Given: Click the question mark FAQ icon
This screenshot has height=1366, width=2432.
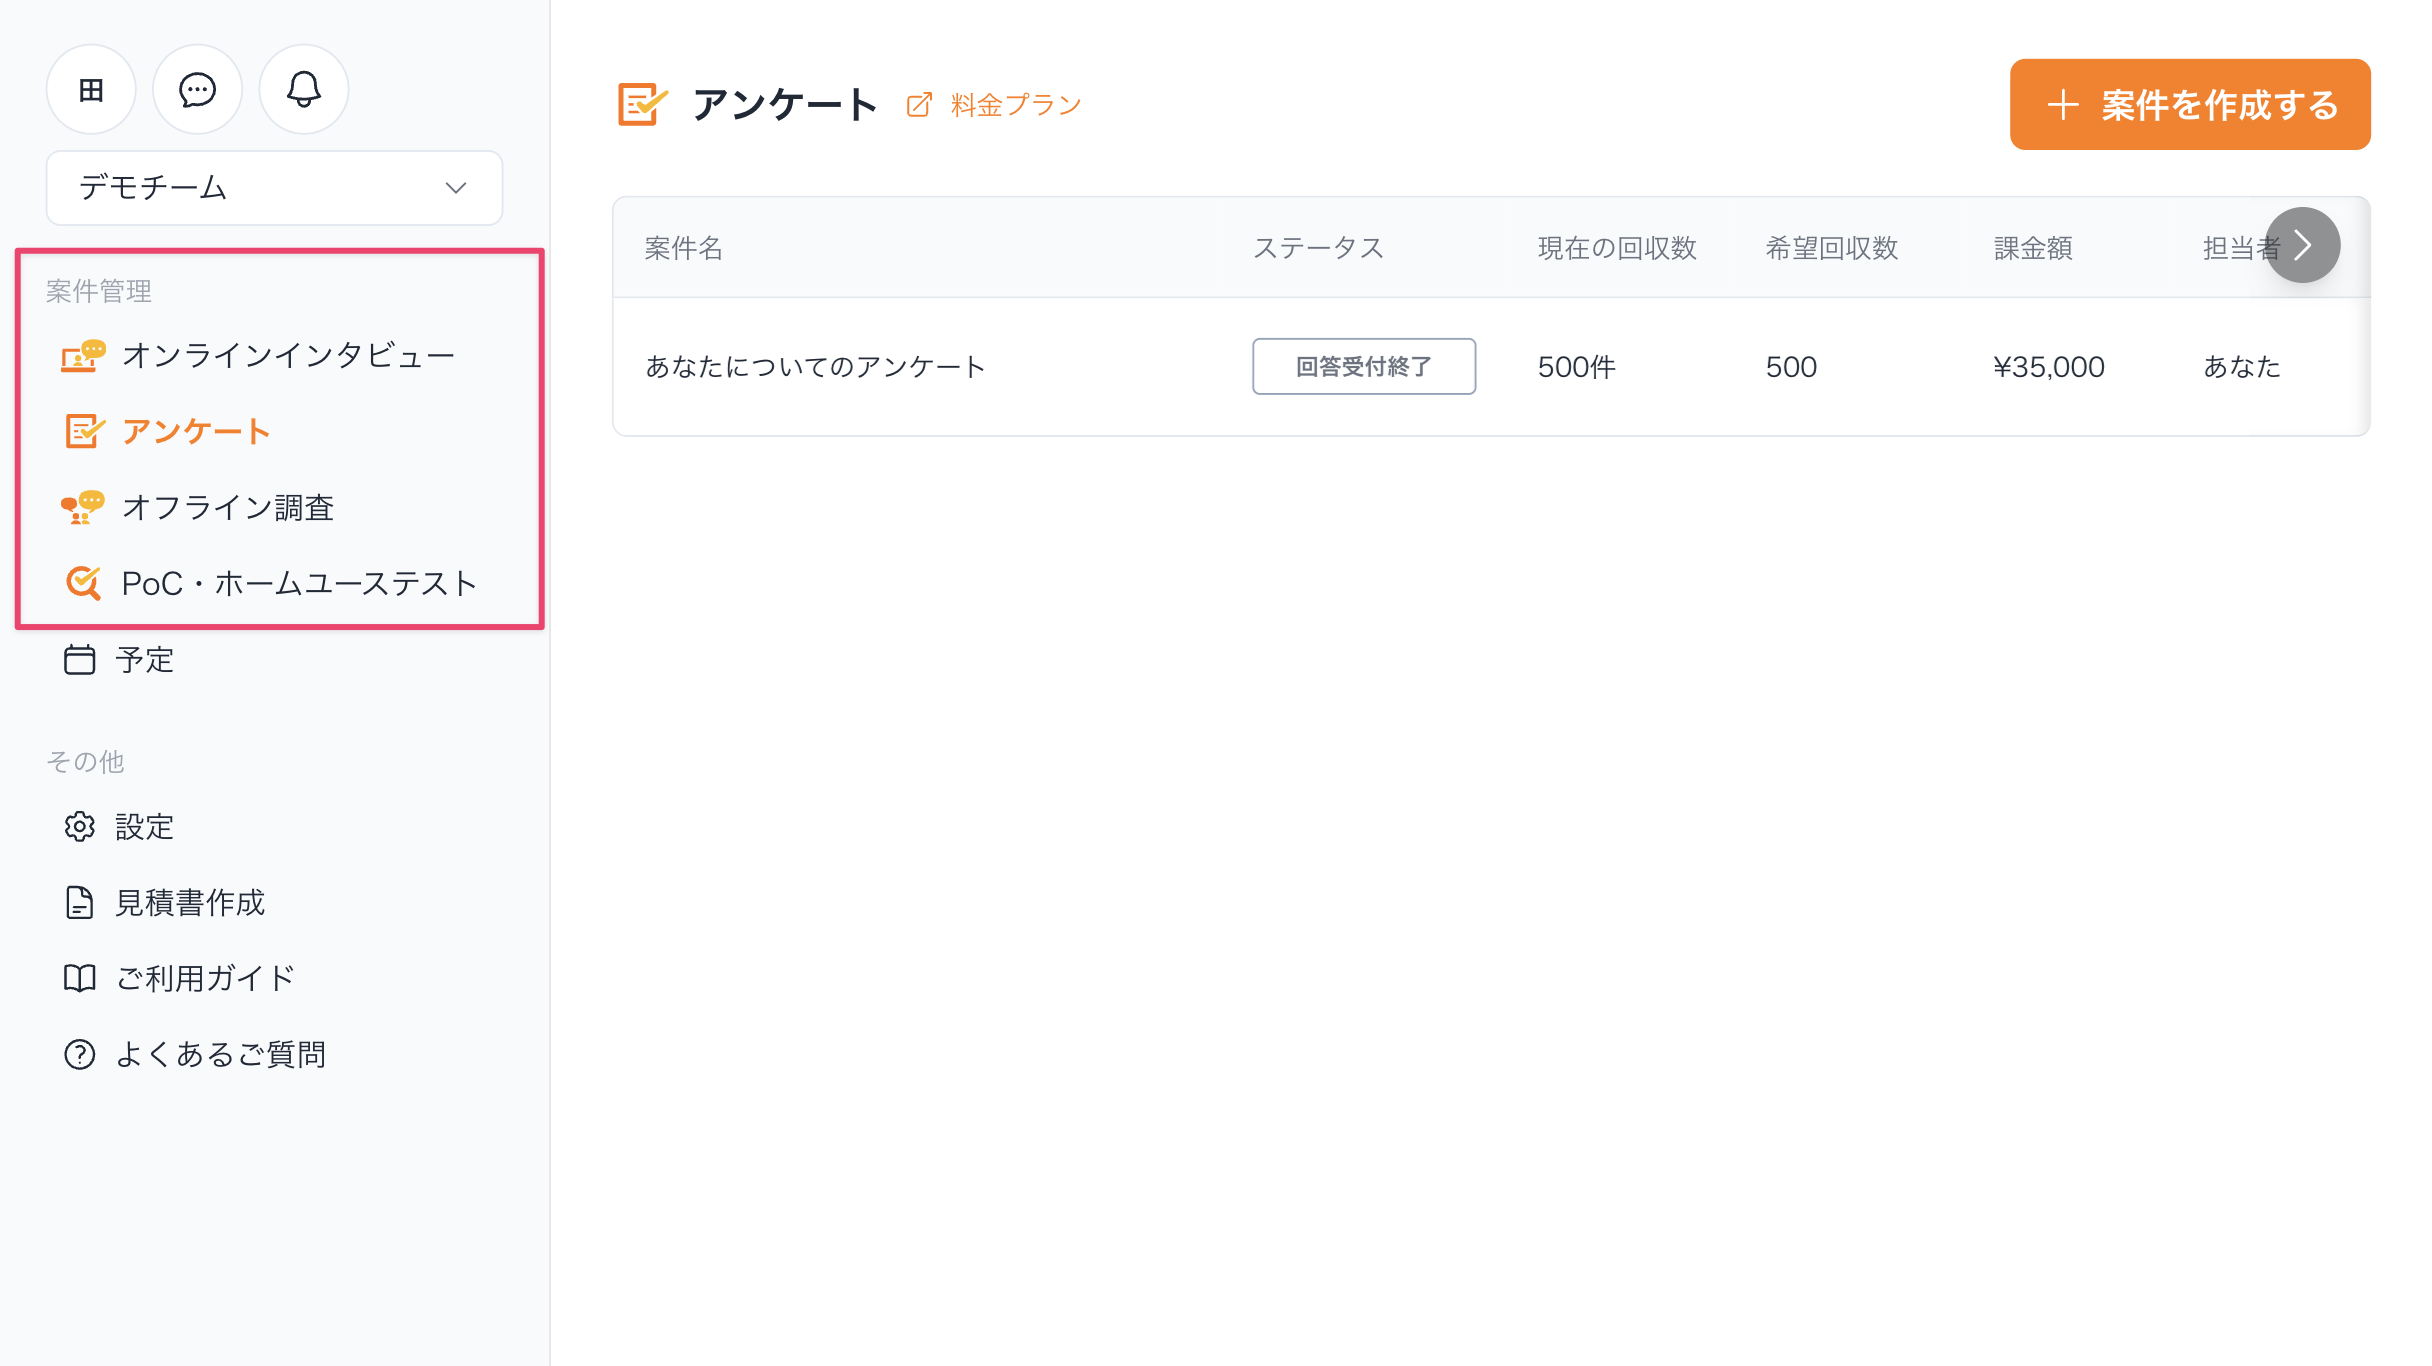Looking at the screenshot, I should [x=80, y=1054].
